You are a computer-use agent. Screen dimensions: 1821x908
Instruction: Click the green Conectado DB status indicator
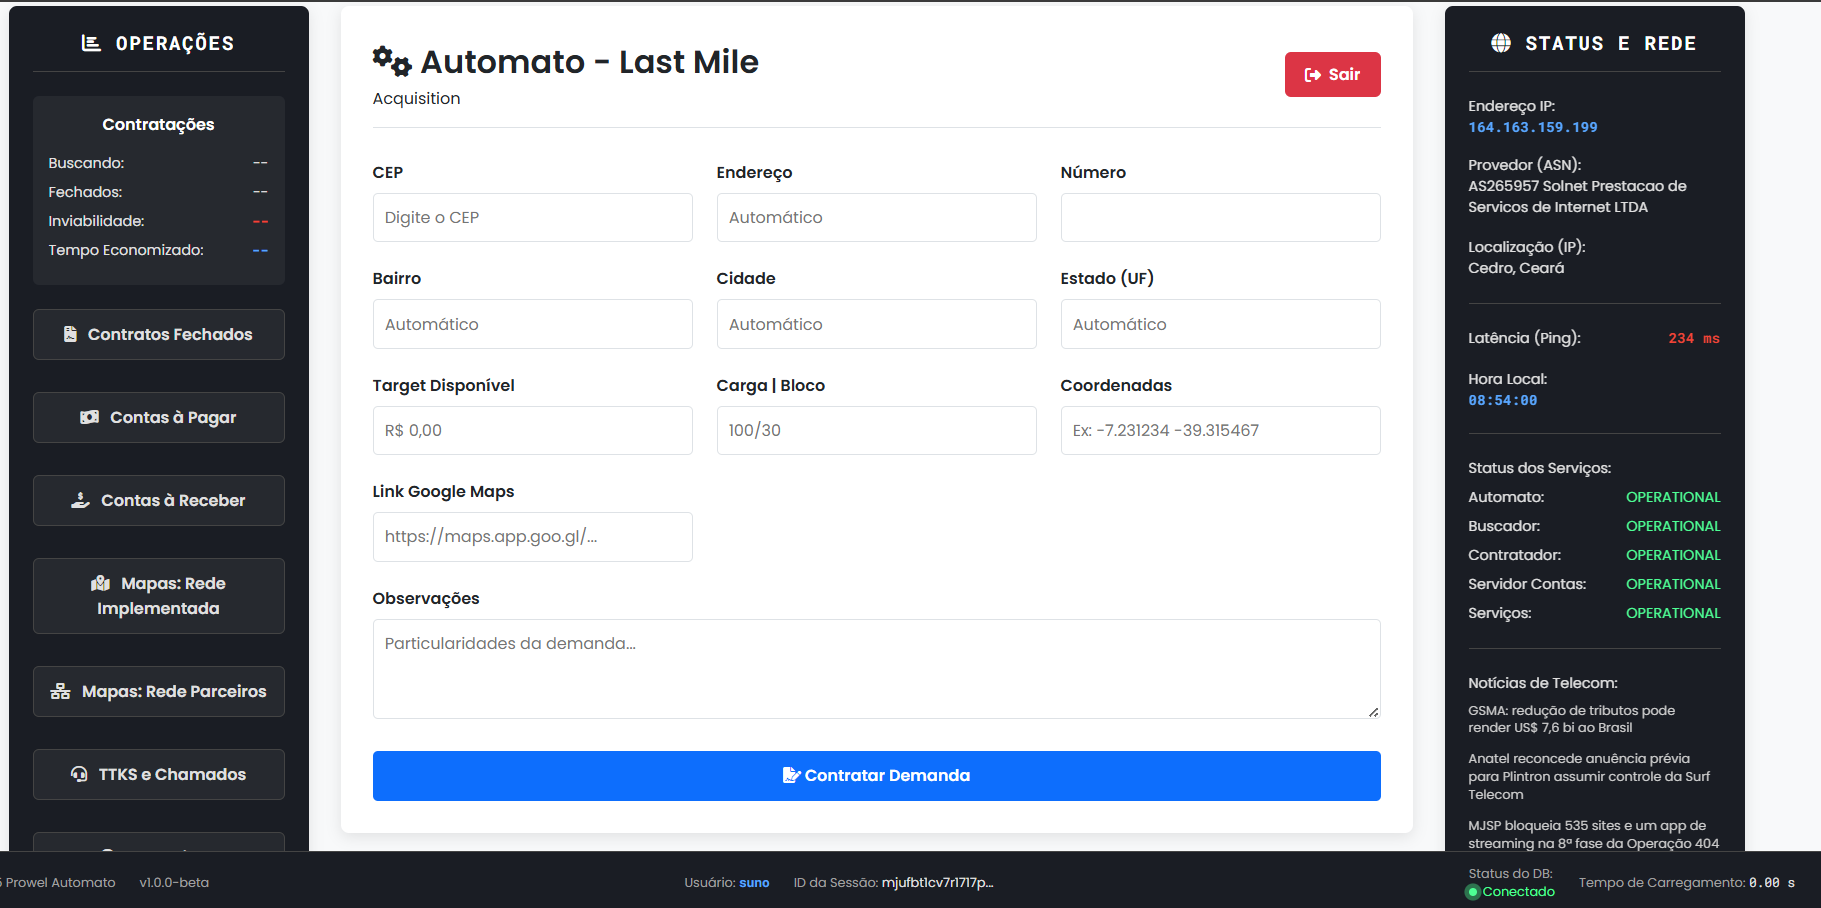(x=1509, y=891)
